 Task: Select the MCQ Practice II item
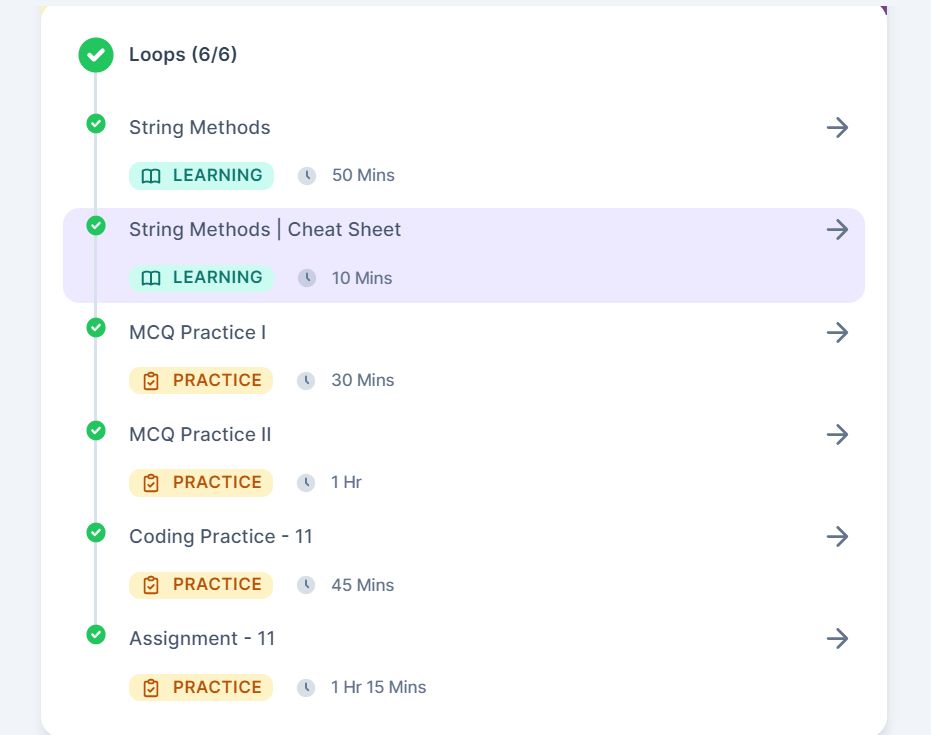tap(200, 434)
